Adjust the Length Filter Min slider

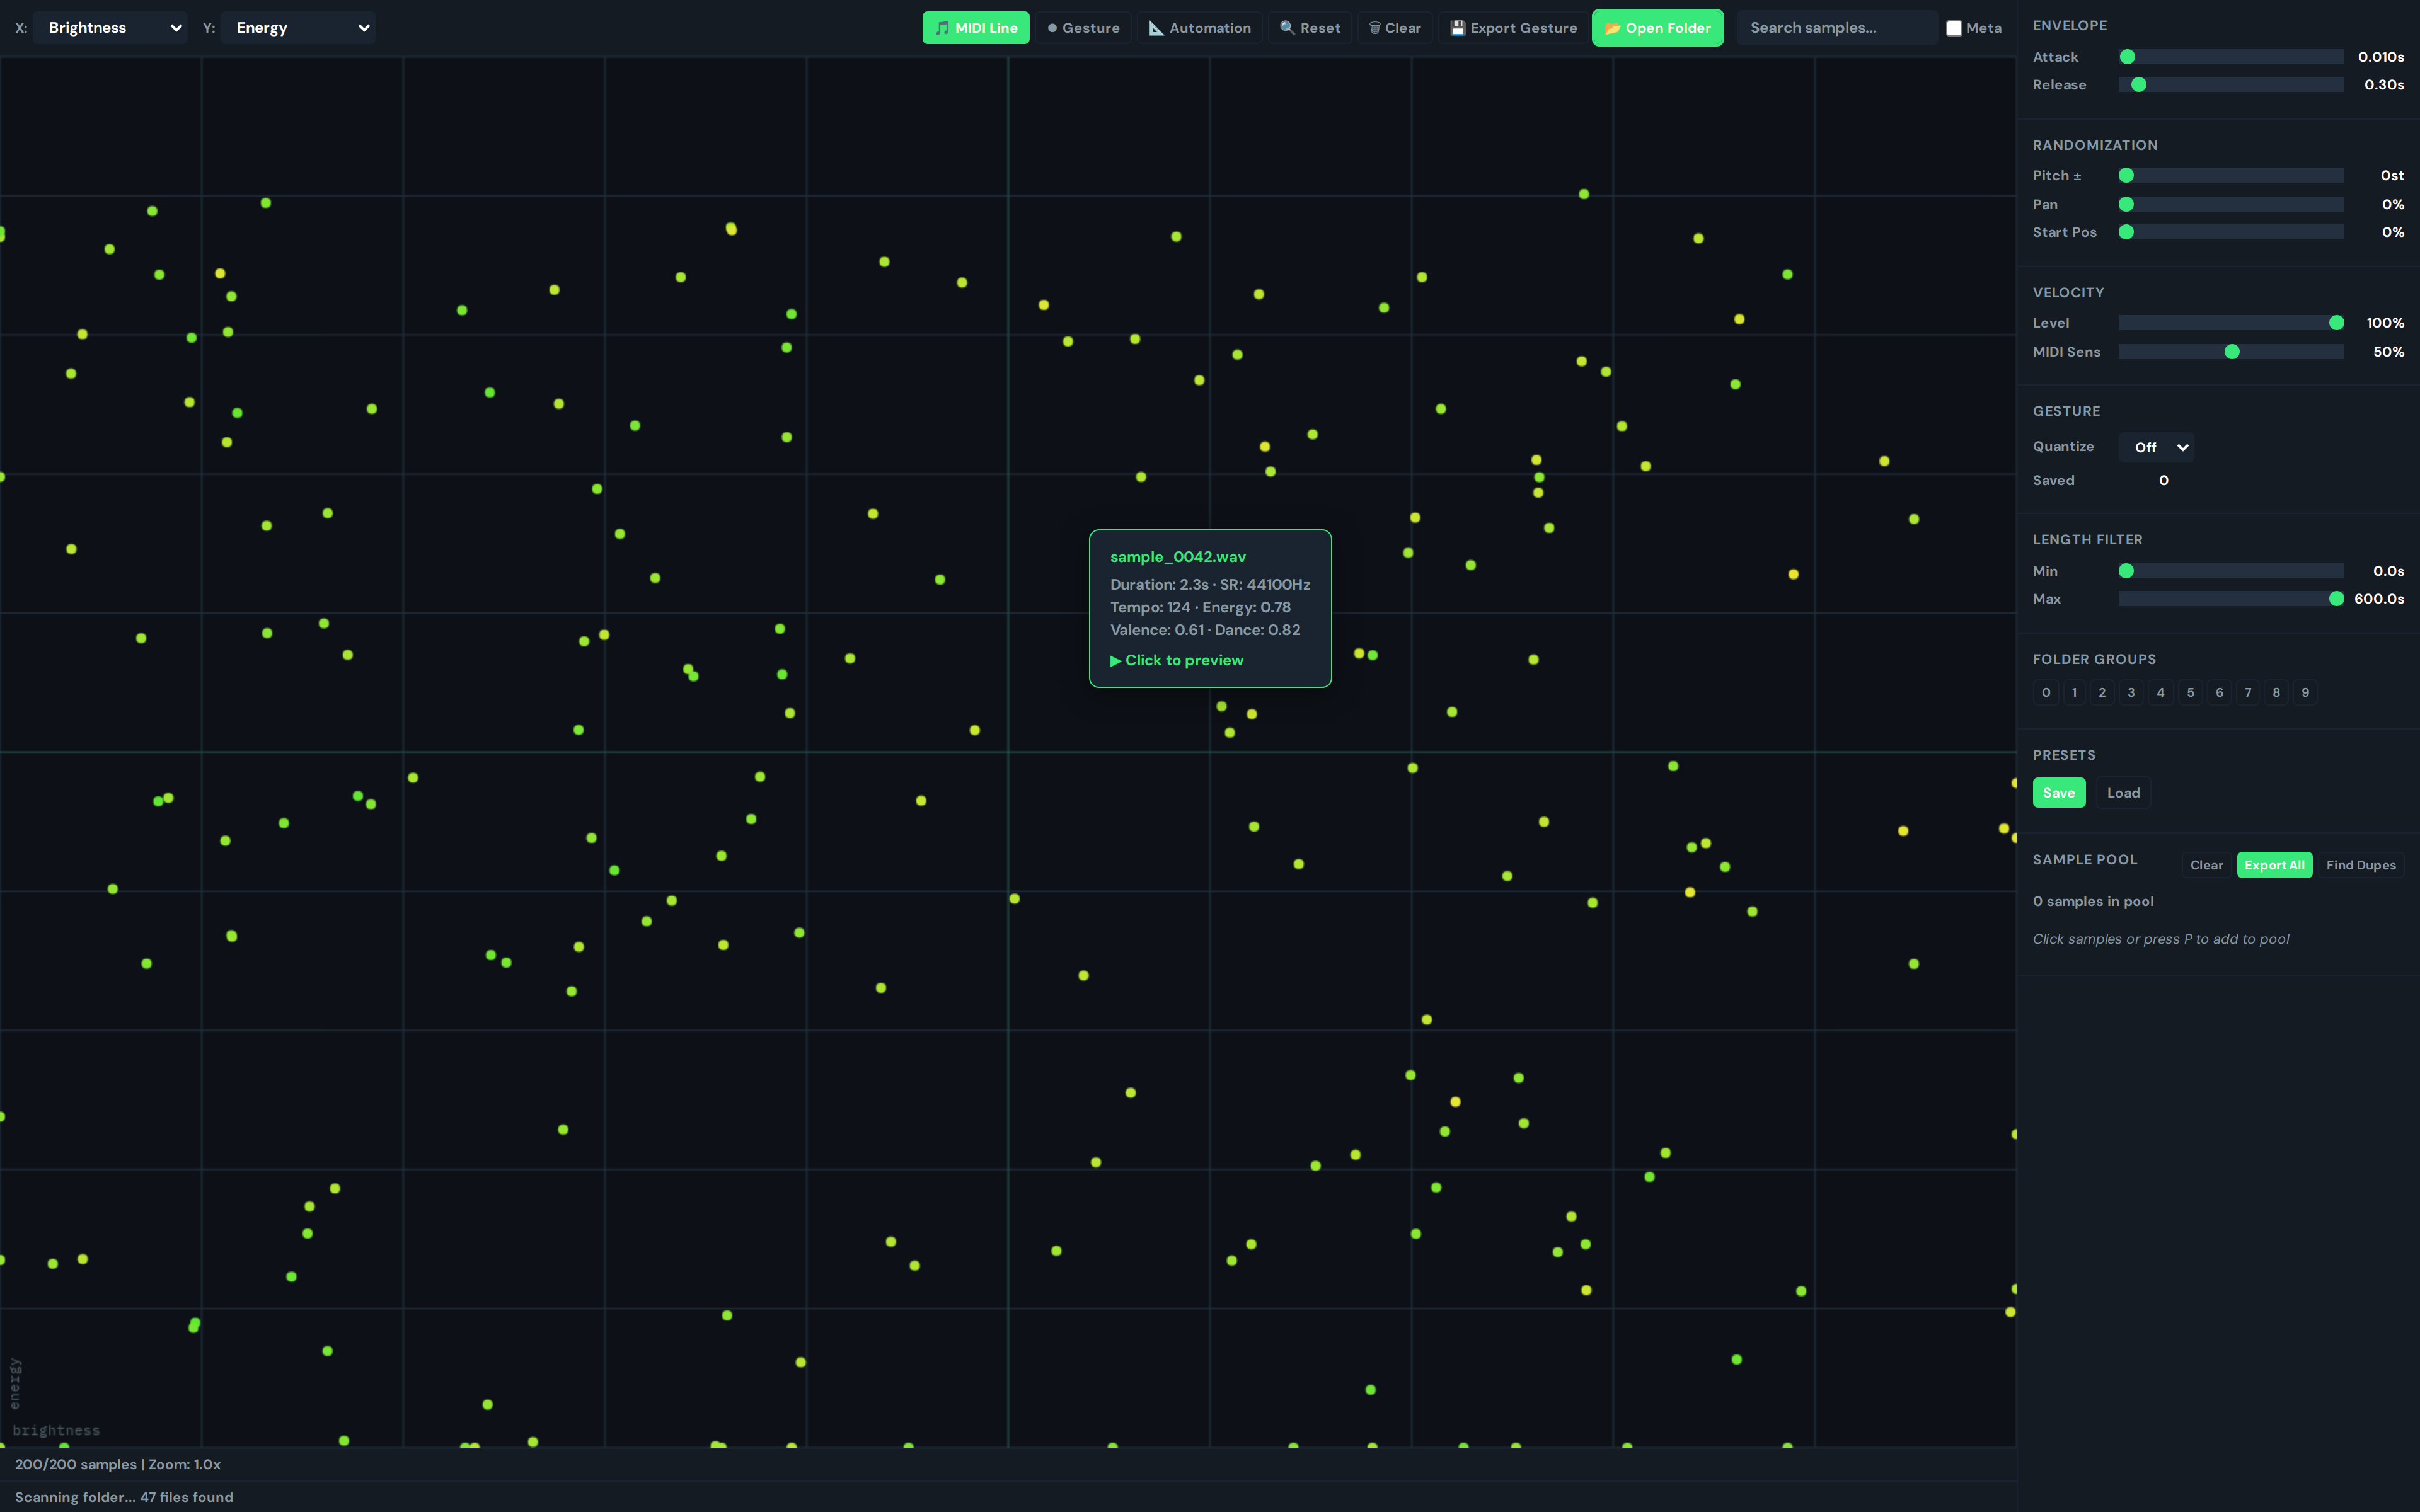(2231, 571)
